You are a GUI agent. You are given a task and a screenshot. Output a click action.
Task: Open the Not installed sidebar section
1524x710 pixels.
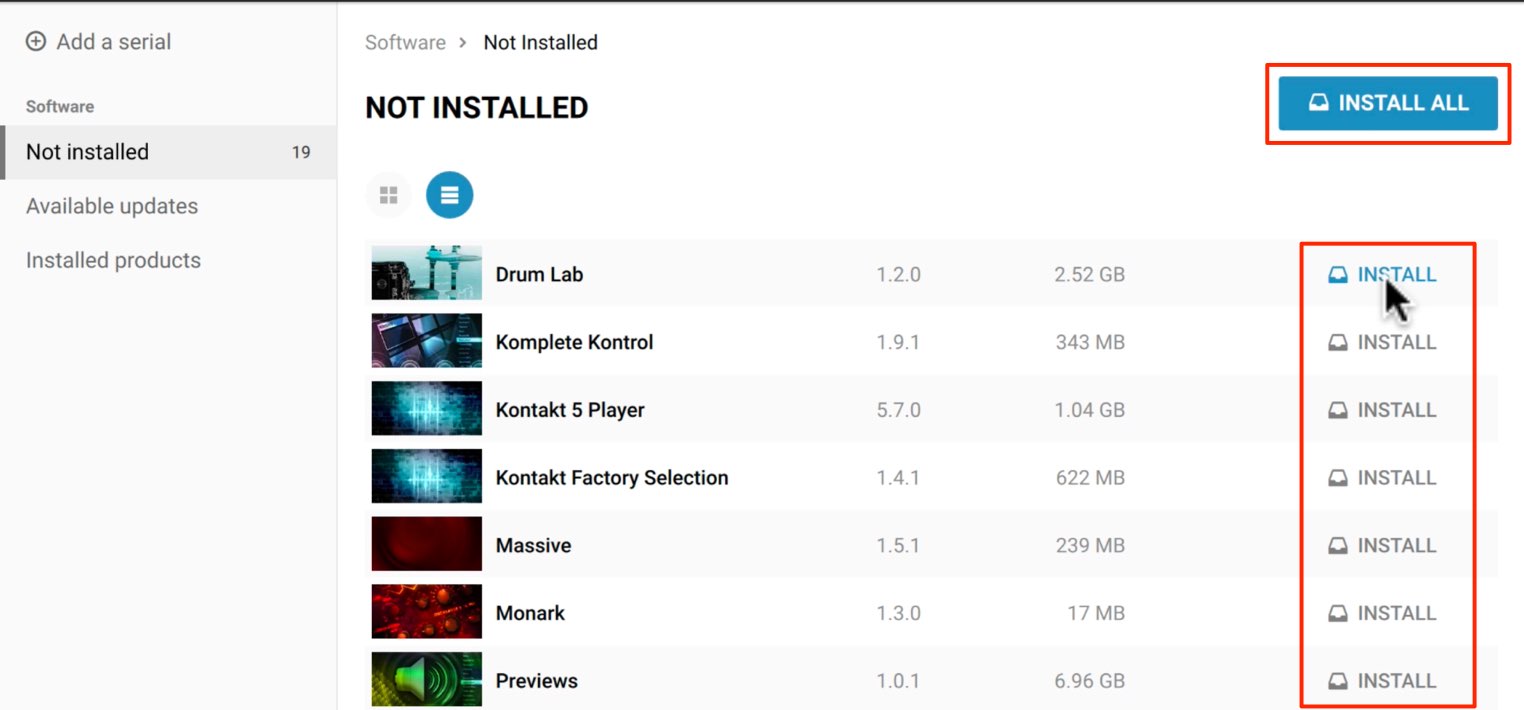point(169,152)
